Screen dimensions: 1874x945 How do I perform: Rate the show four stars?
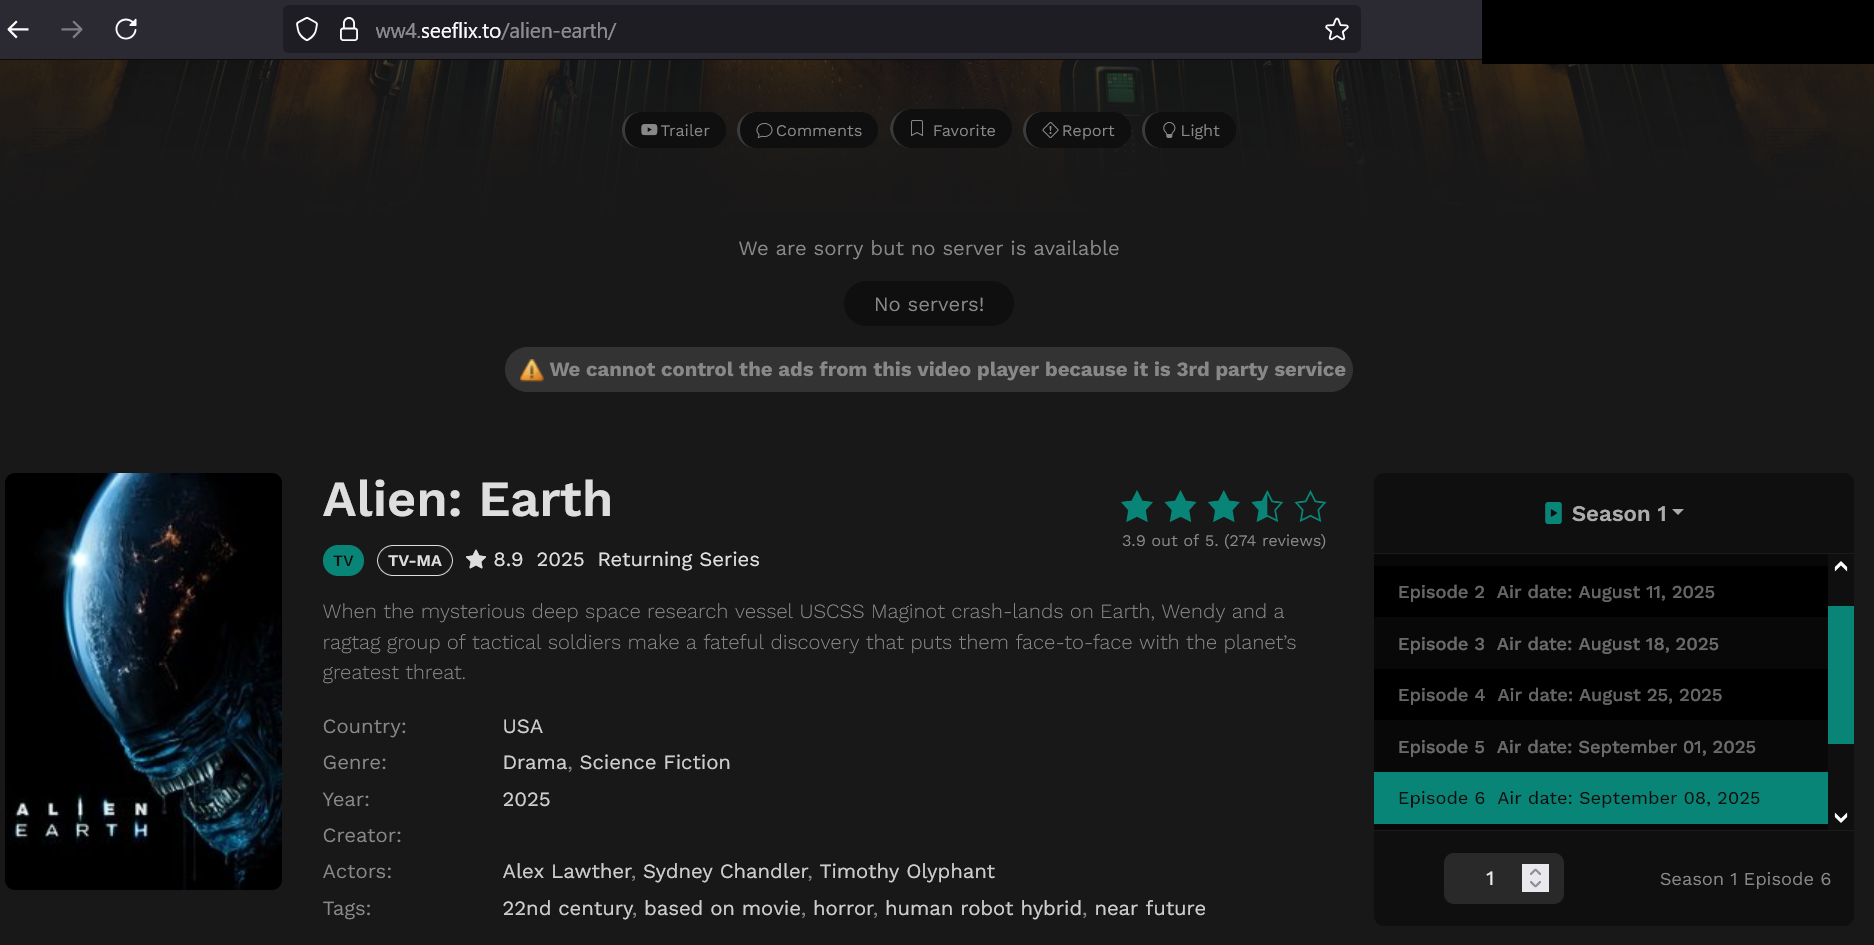tap(1267, 507)
